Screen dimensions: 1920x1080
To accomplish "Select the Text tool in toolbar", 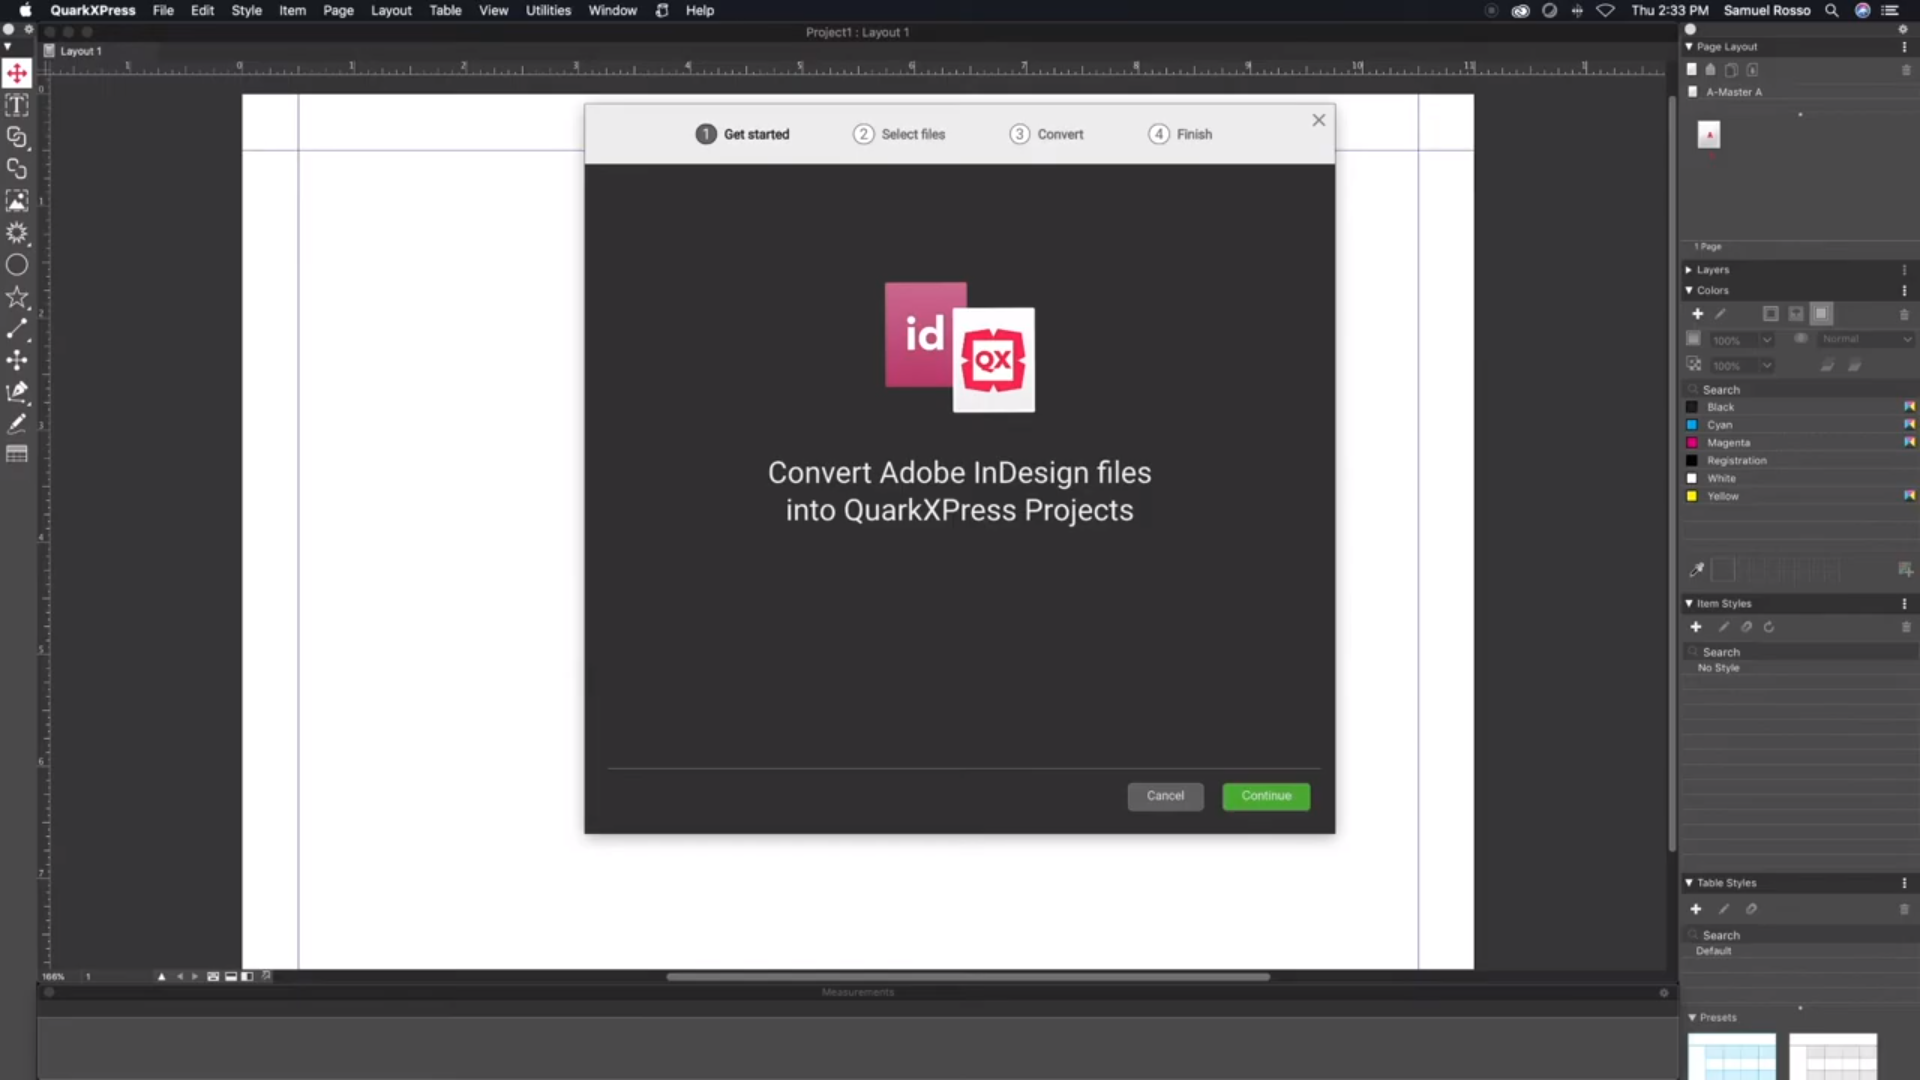I will coord(17,104).
